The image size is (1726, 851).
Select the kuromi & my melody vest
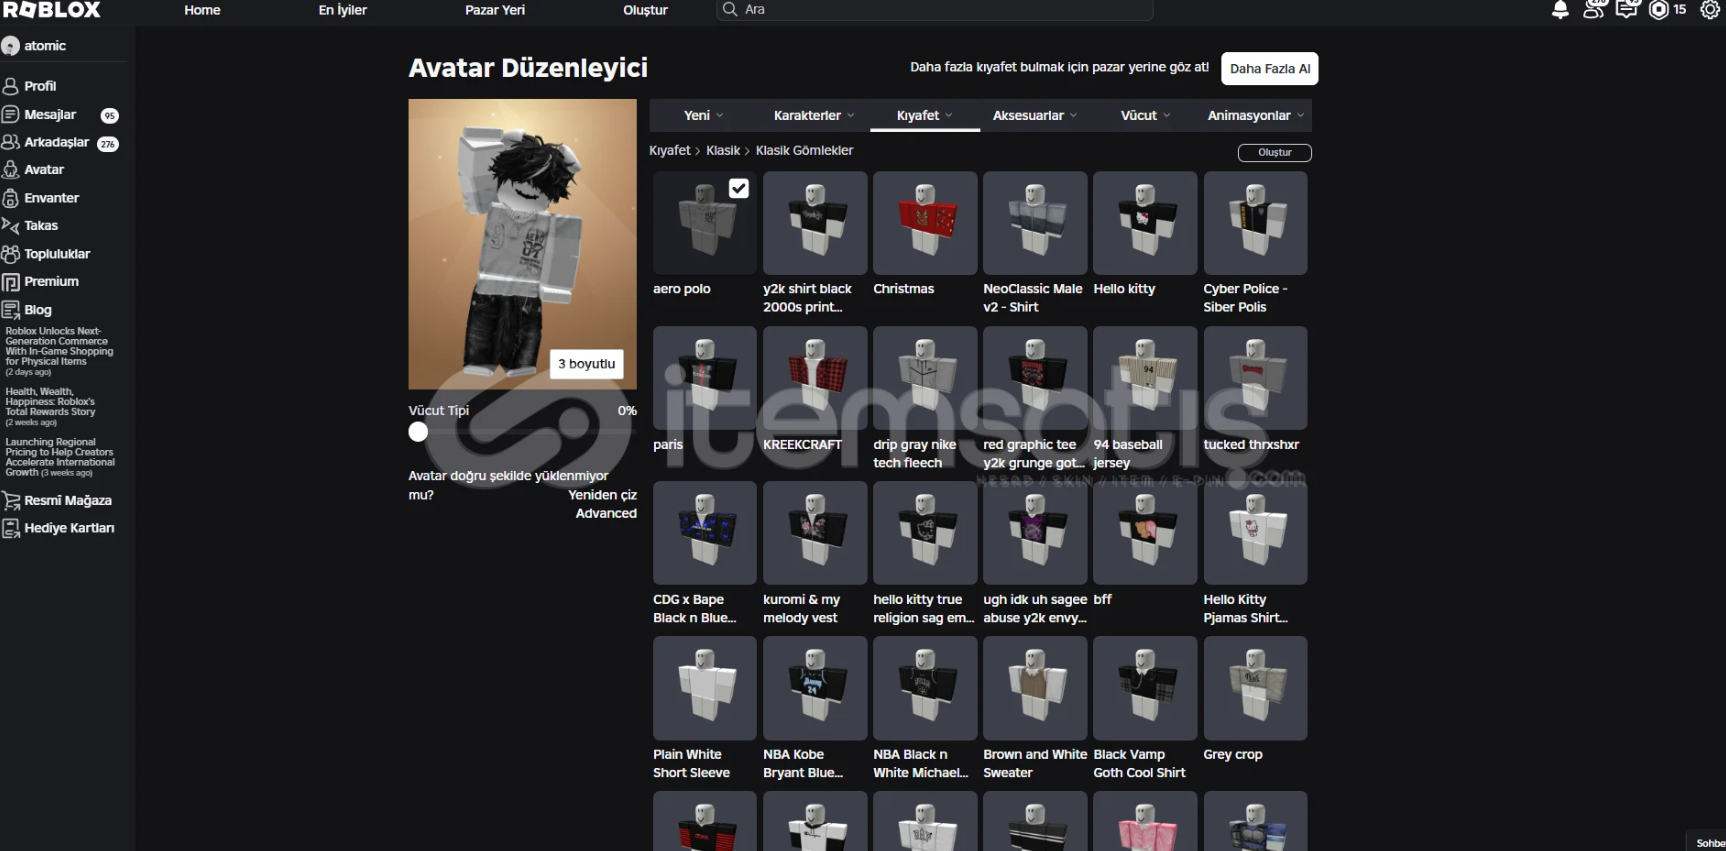point(815,533)
